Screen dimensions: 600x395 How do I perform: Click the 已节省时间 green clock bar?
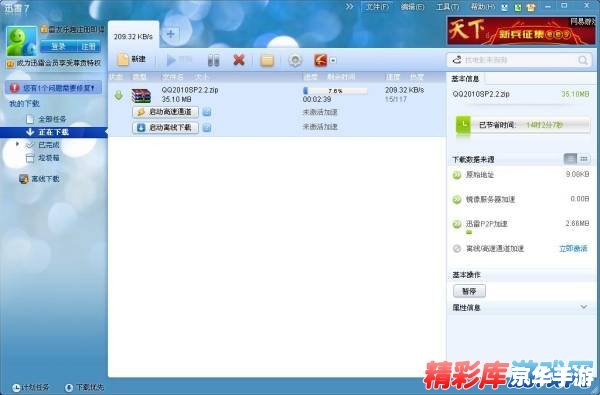[x=522, y=125]
